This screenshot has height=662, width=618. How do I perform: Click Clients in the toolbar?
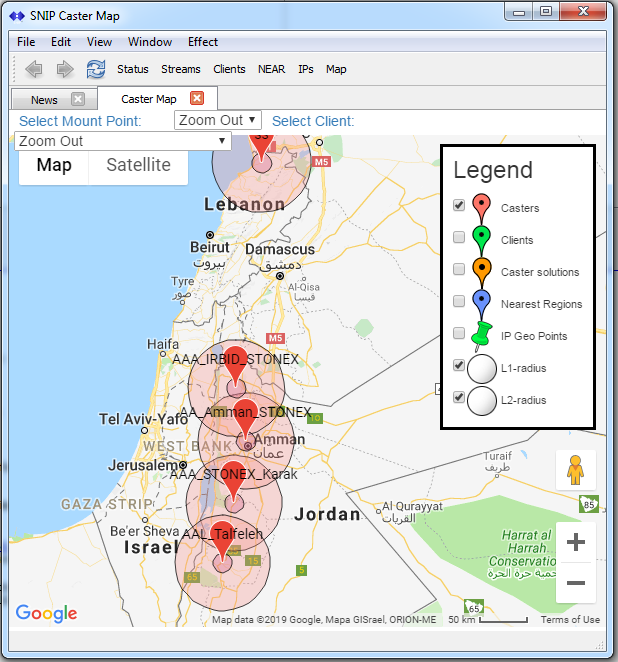pyautogui.click(x=229, y=69)
